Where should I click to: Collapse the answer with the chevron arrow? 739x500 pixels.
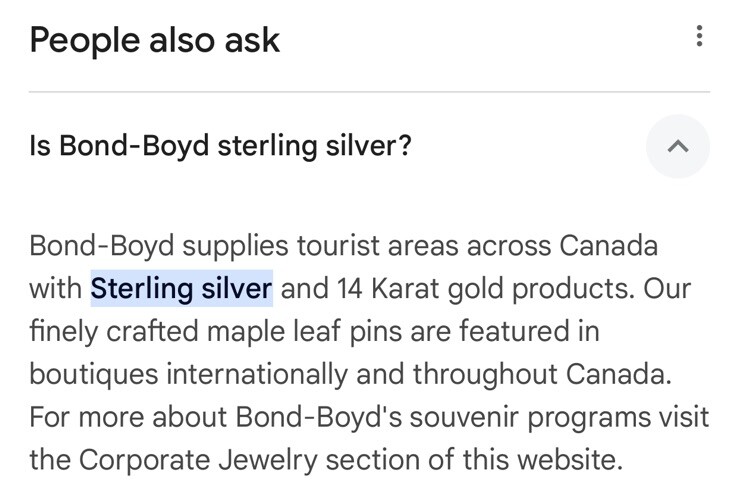click(x=677, y=146)
